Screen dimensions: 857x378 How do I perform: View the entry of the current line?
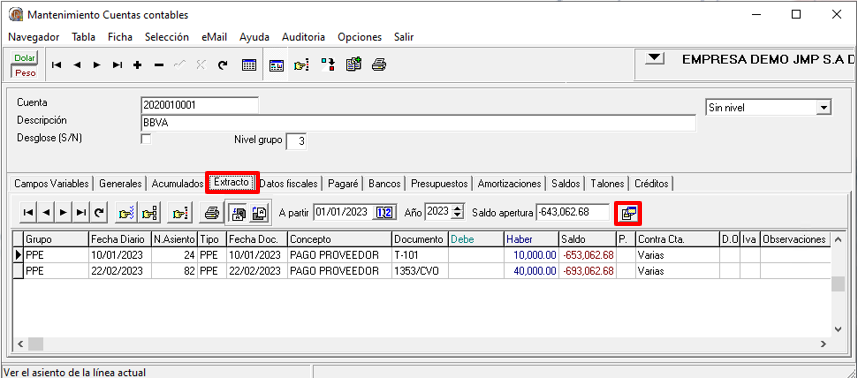point(628,213)
